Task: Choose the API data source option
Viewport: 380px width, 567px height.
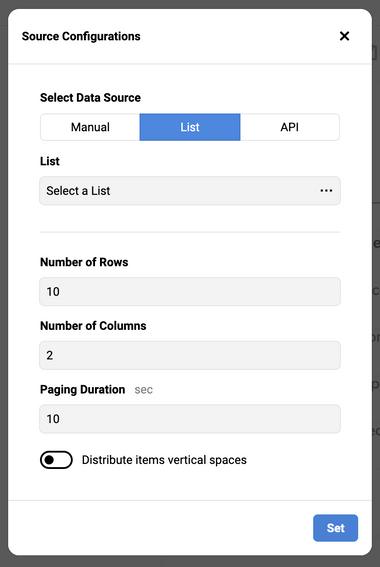Action: tap(290, 127)
